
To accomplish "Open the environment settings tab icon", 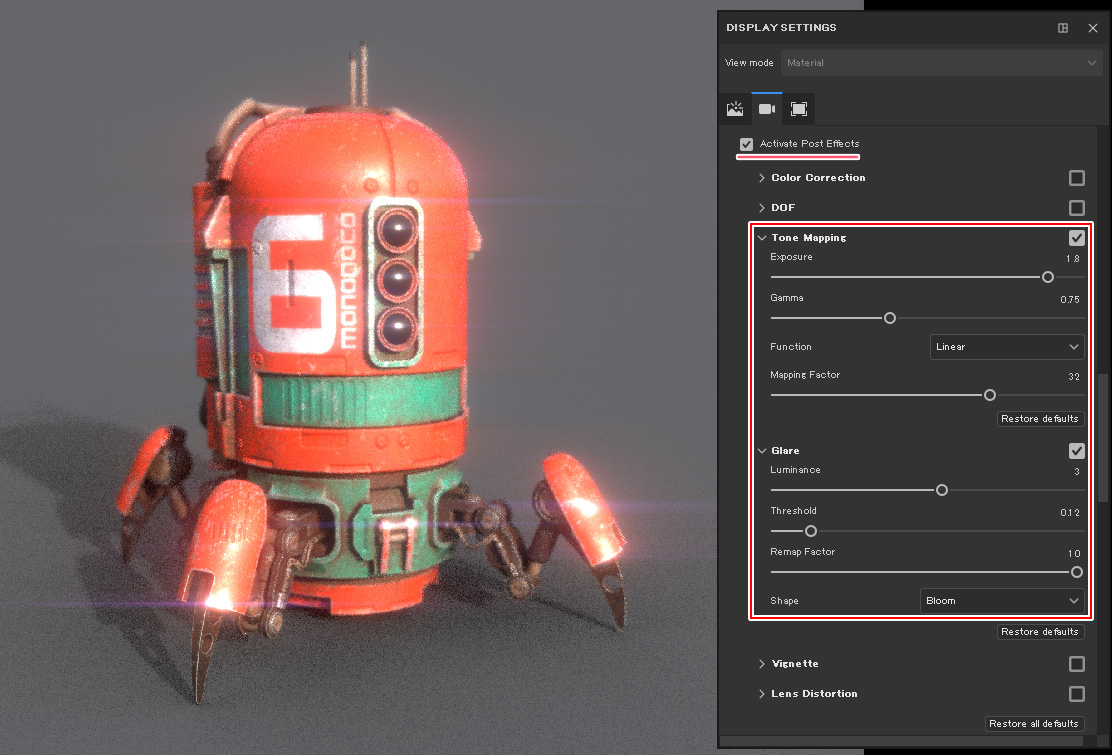I will pos(735,109).
